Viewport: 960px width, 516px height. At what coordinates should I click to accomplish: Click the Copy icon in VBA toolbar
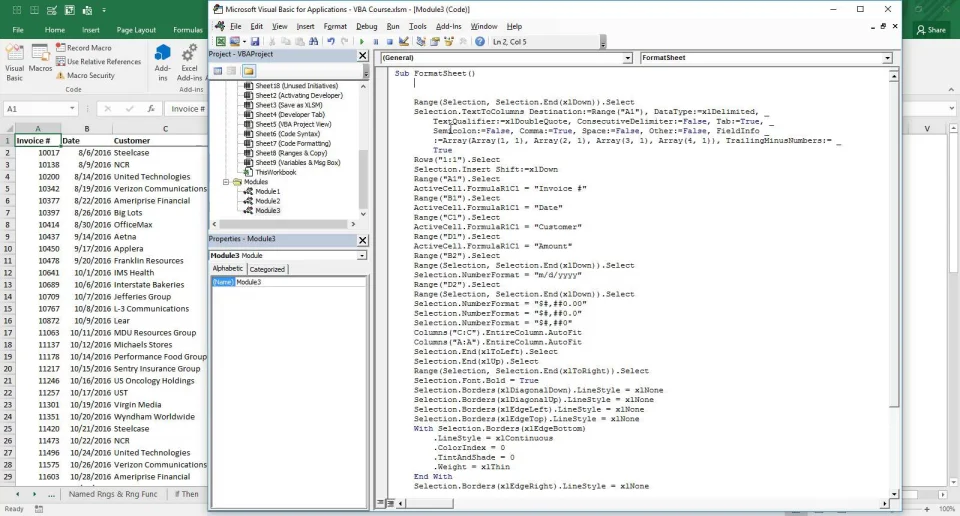[286, 42]
